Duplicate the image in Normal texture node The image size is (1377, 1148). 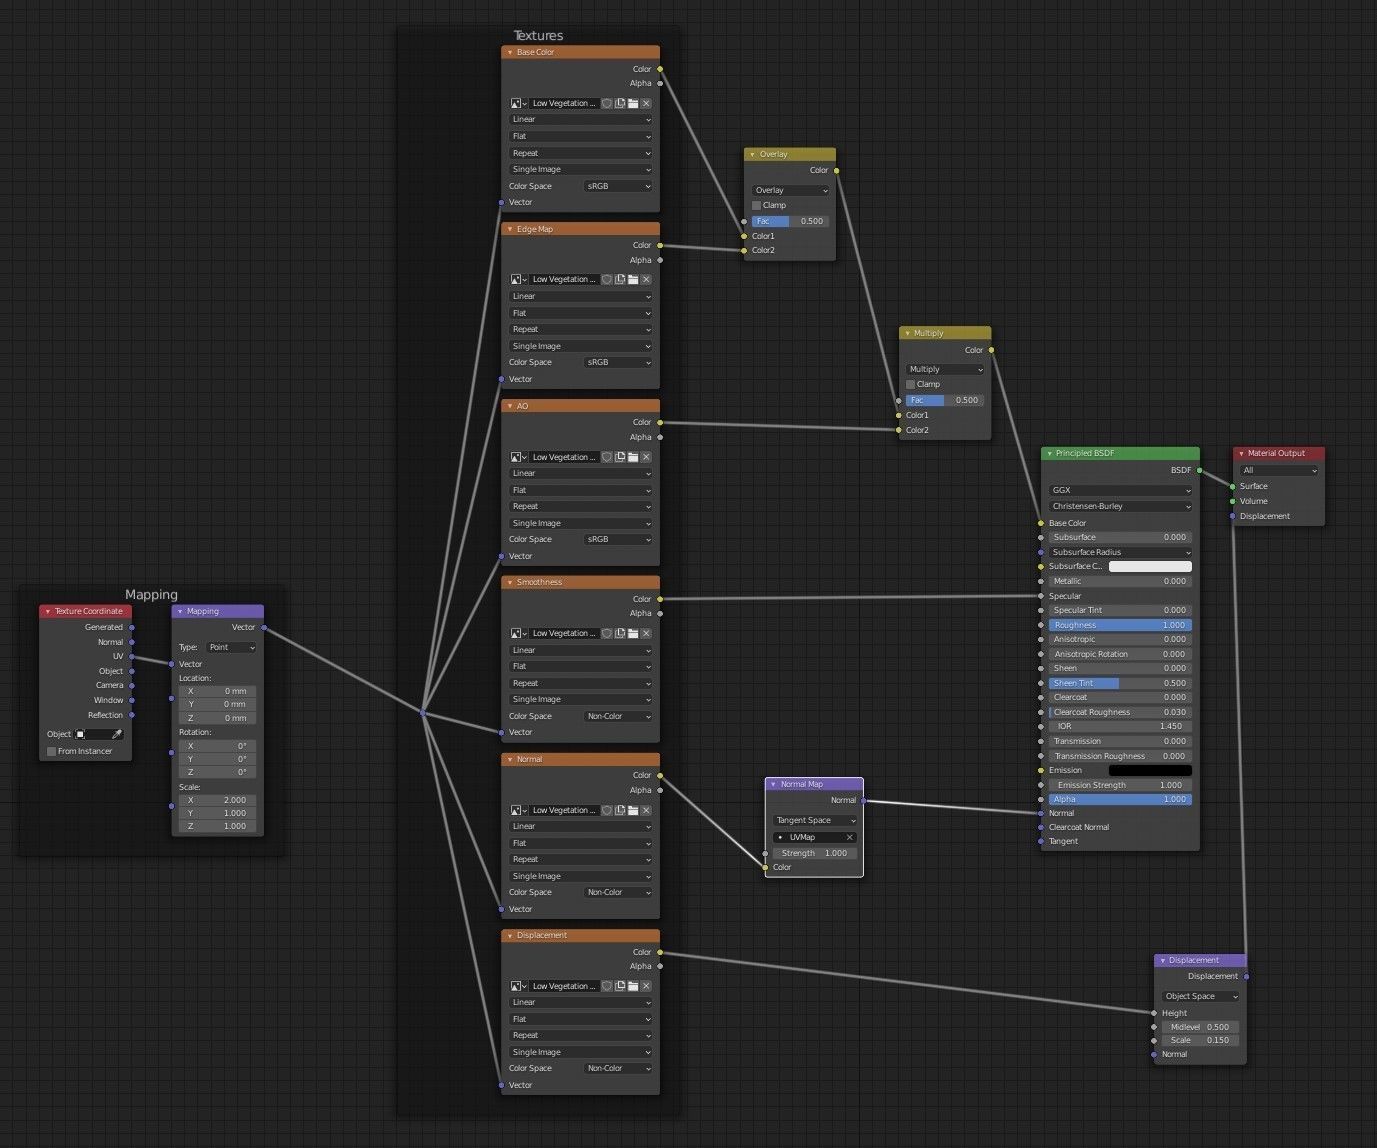coord(620,810)
